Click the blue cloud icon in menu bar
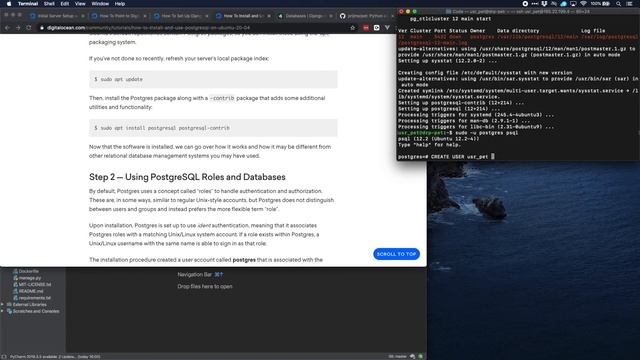This screenshot has width=640, height=360. (564, 4)
